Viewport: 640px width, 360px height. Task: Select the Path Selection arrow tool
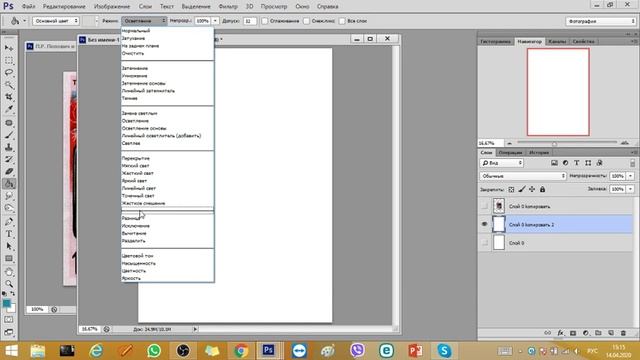tap(9, 246)
